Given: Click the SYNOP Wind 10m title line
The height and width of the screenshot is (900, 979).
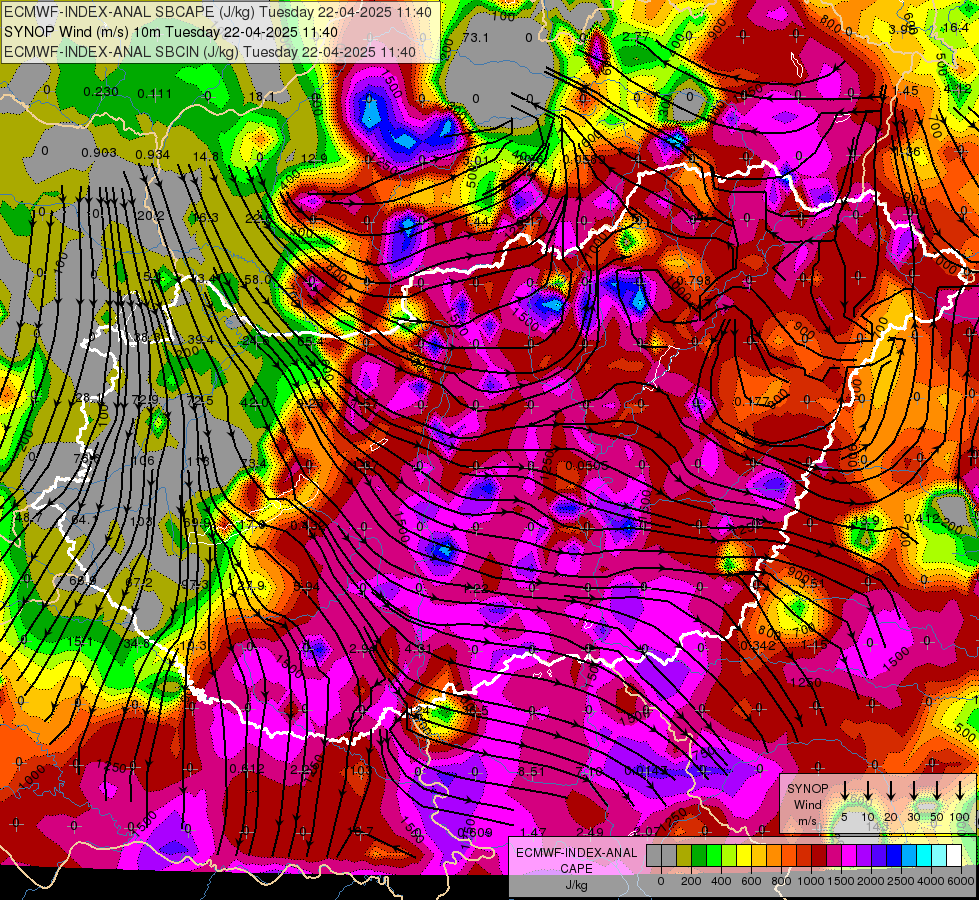Looking at the screenshot, I should coord(170,32).
